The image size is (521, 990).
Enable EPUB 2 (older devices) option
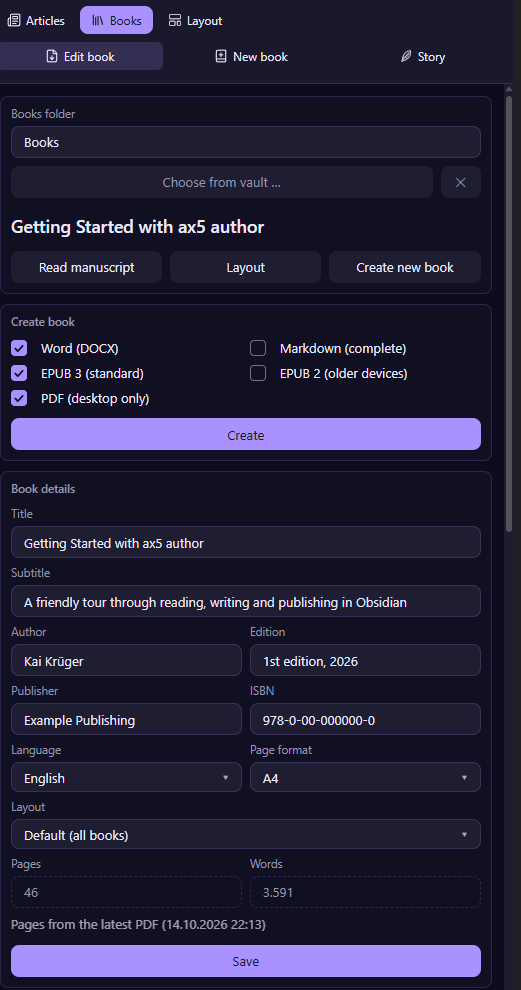[x=258, y=374]
